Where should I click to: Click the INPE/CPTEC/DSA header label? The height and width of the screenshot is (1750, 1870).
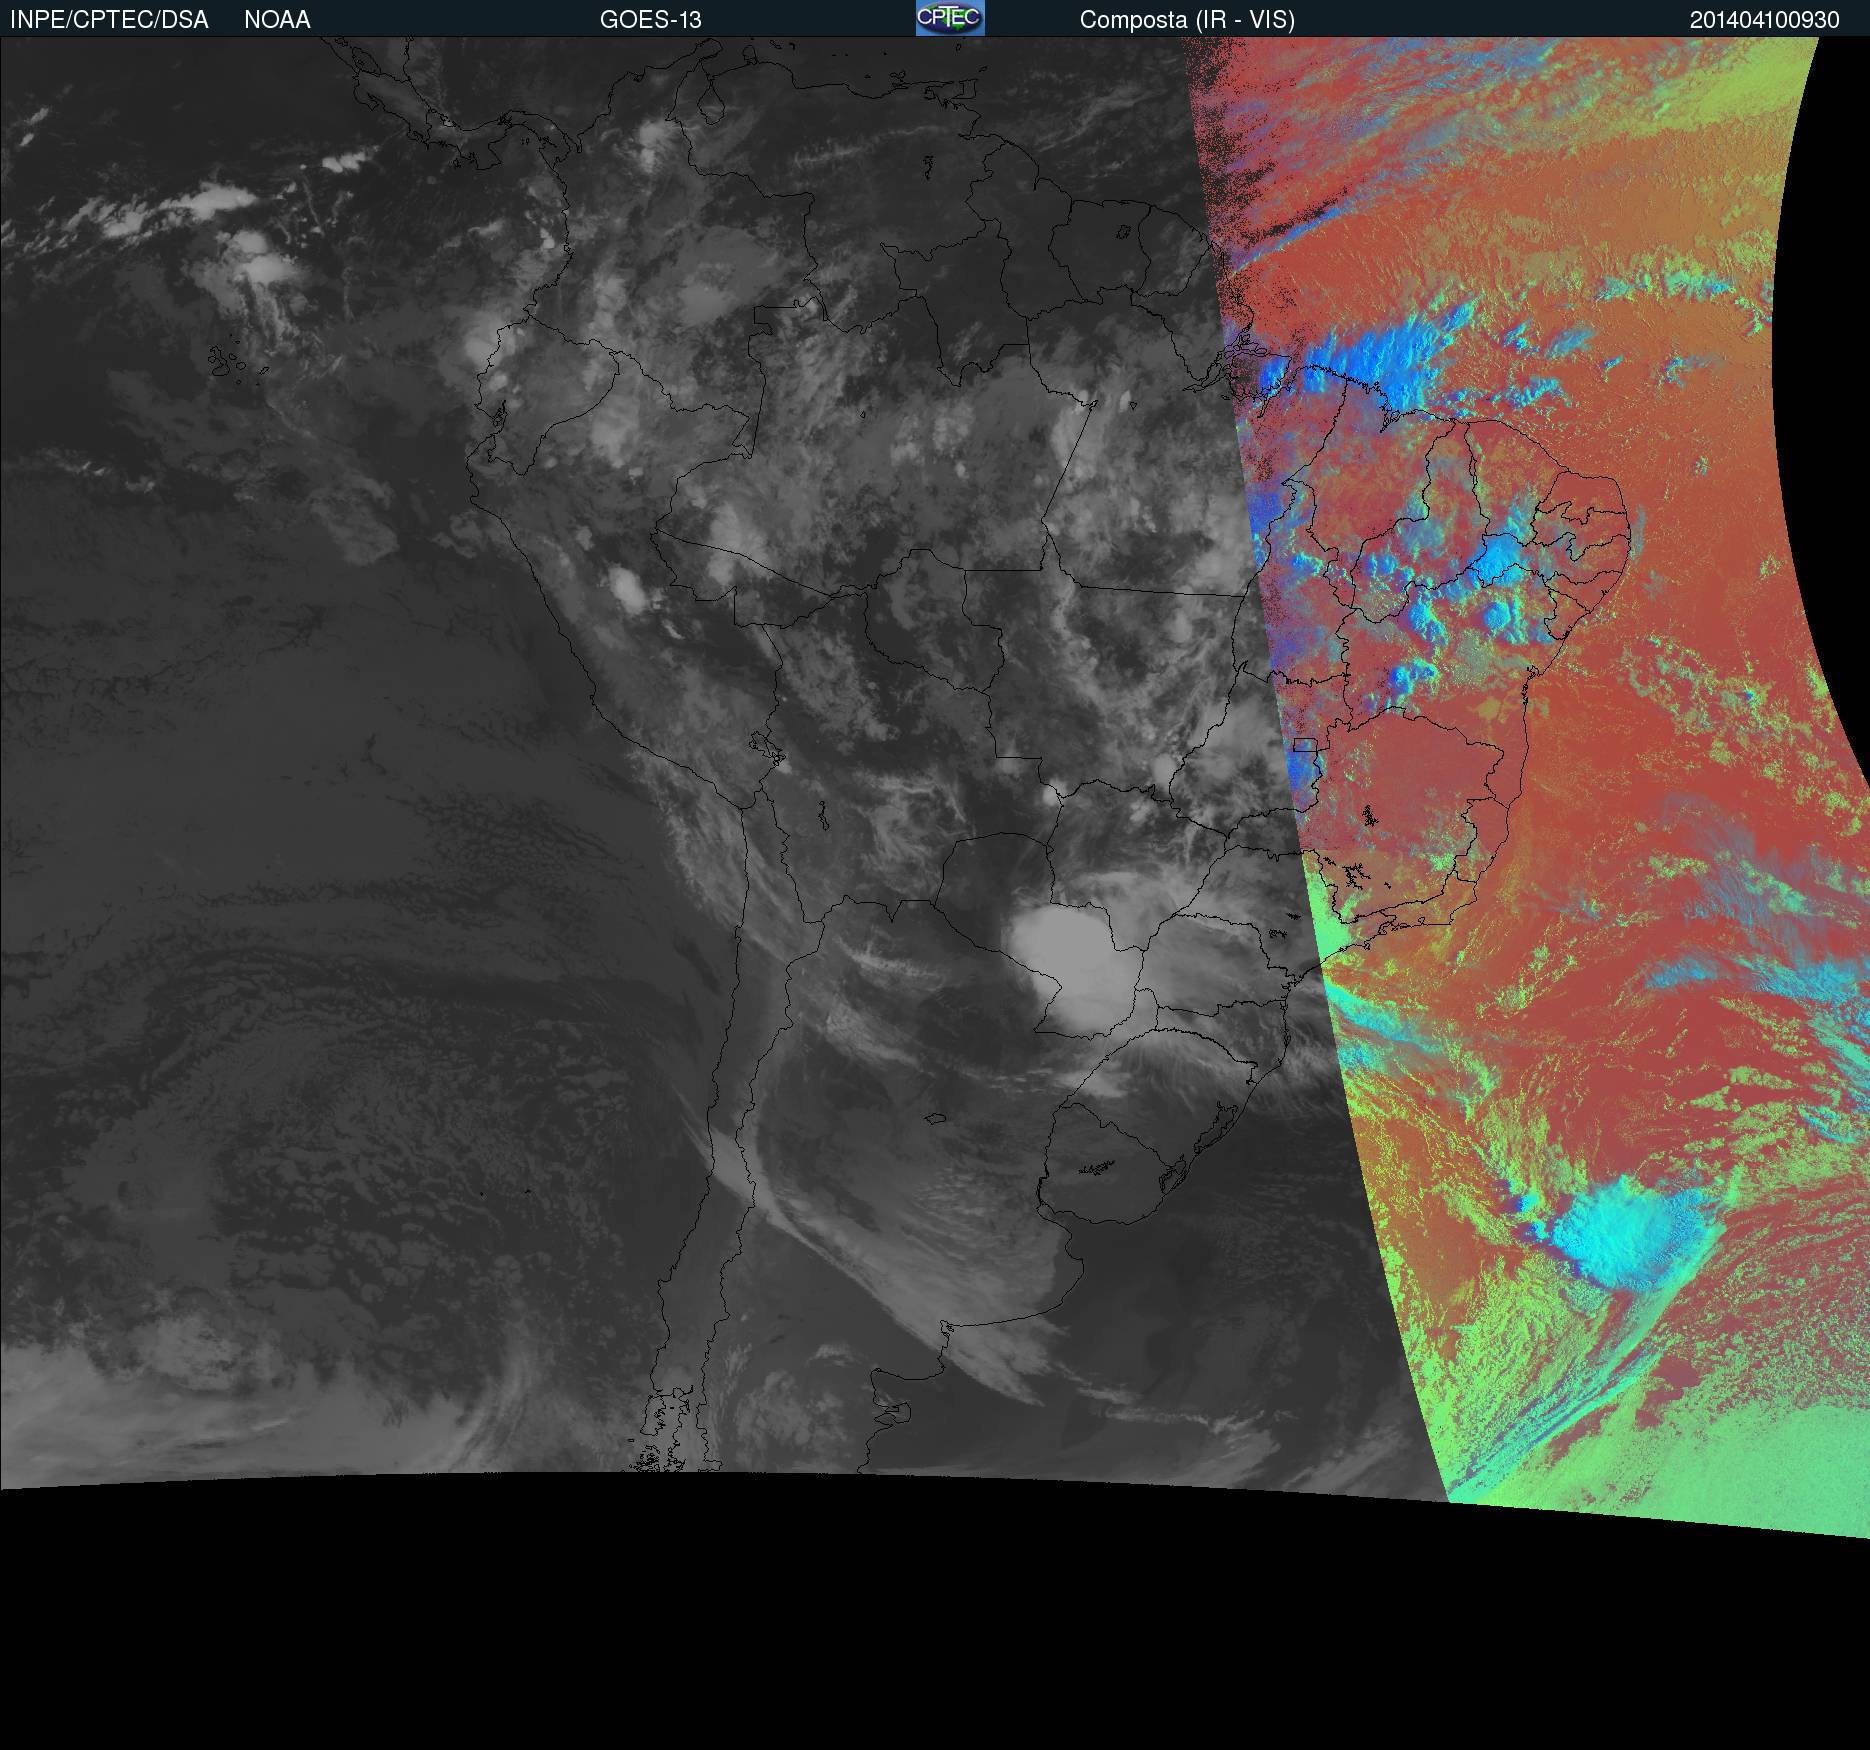tap(109, 20)
